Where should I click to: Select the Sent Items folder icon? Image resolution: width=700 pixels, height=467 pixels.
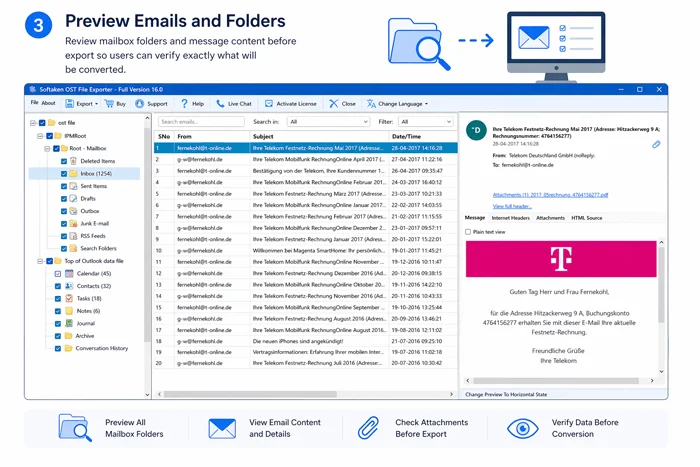(x=73, y=186)
